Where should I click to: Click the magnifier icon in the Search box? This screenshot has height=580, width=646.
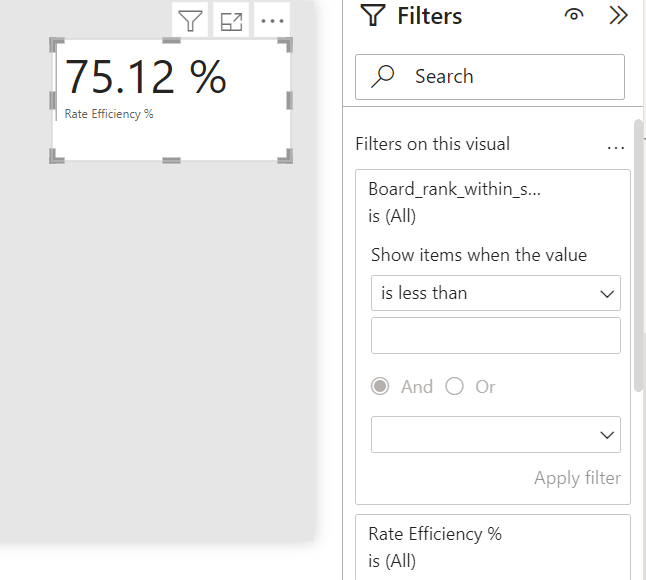pyautogui.click(x=383, y=76)
